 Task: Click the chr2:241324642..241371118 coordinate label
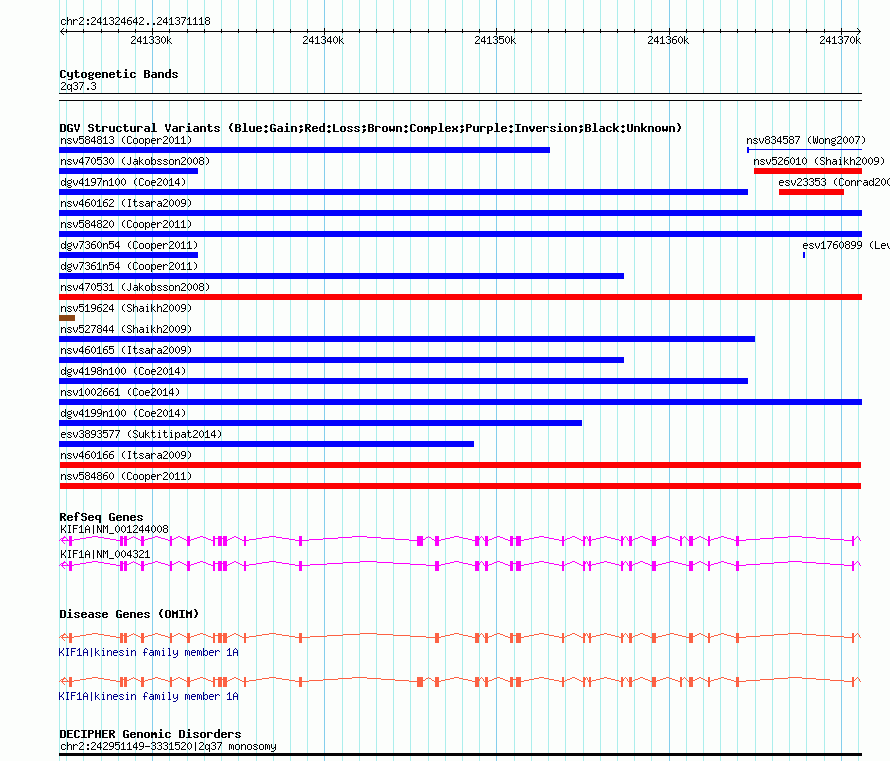[135, 21]
